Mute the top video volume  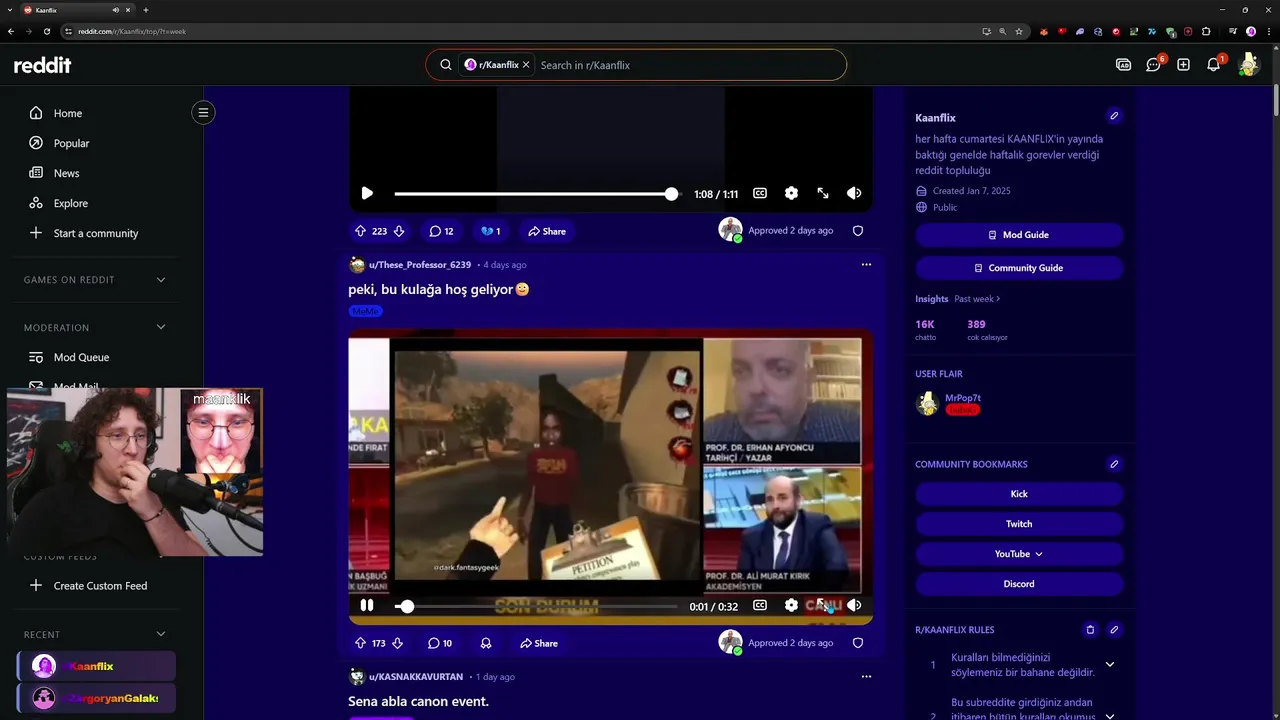(x=854, y=193)
